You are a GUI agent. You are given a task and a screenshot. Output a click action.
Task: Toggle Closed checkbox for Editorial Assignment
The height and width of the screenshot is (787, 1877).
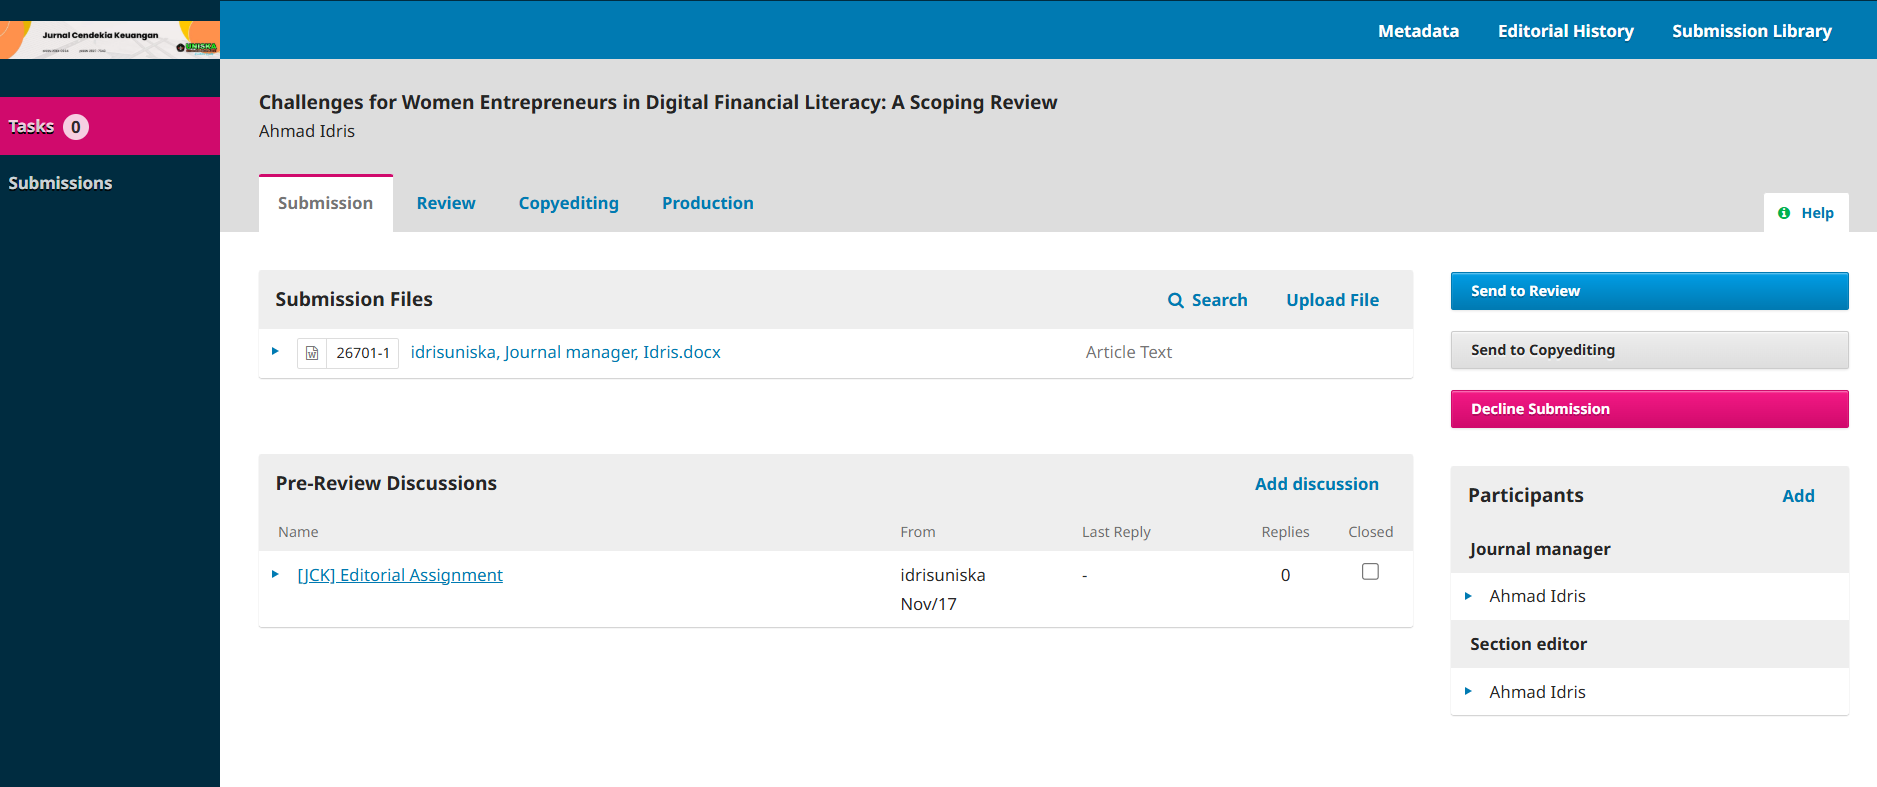(1370, 572)
